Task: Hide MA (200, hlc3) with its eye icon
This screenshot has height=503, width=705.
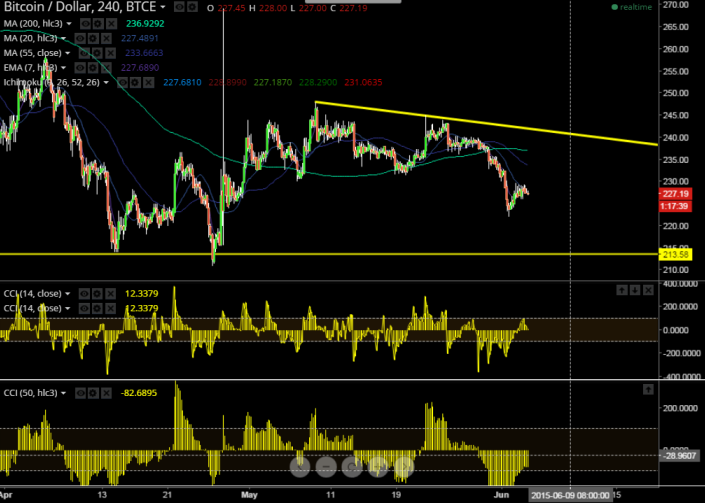Action: coord(85,23)
